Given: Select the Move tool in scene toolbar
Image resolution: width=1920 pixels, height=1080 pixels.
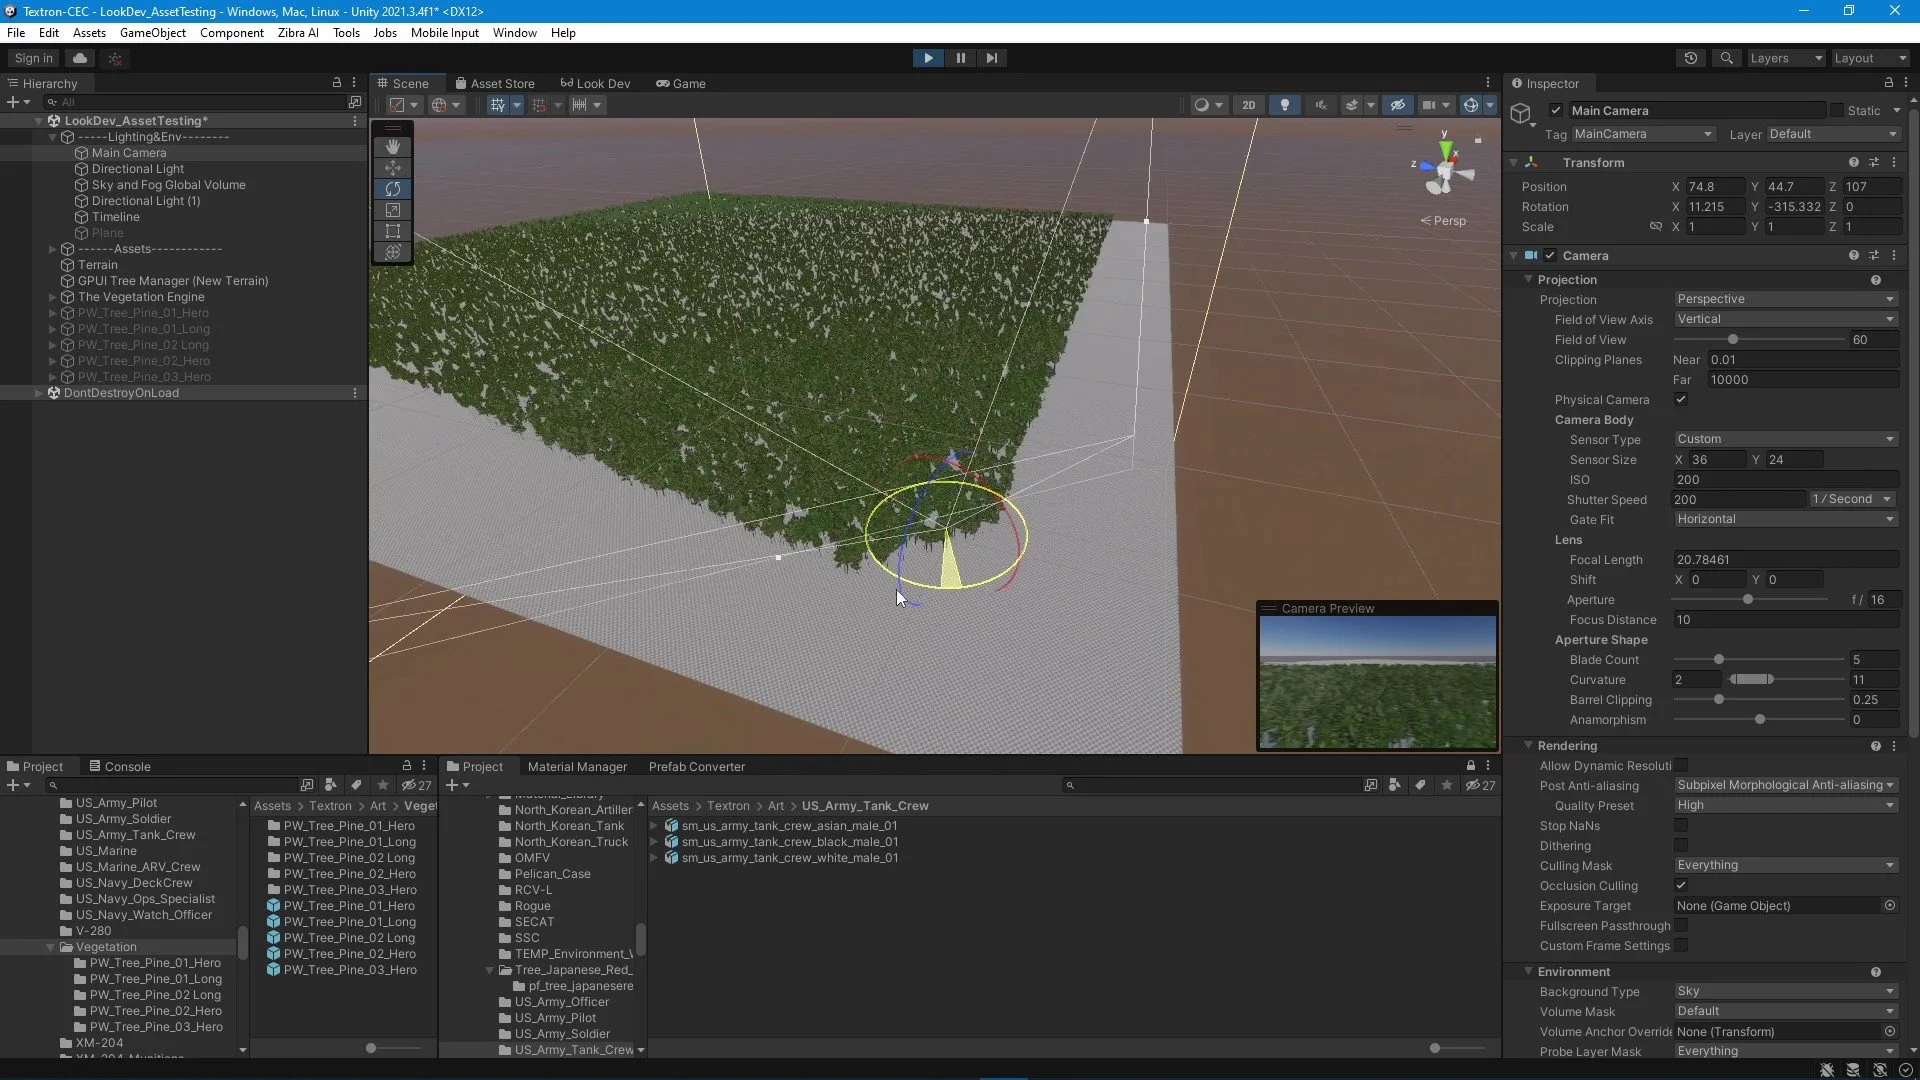Looking at the screenshot, I should pos(393,168).
